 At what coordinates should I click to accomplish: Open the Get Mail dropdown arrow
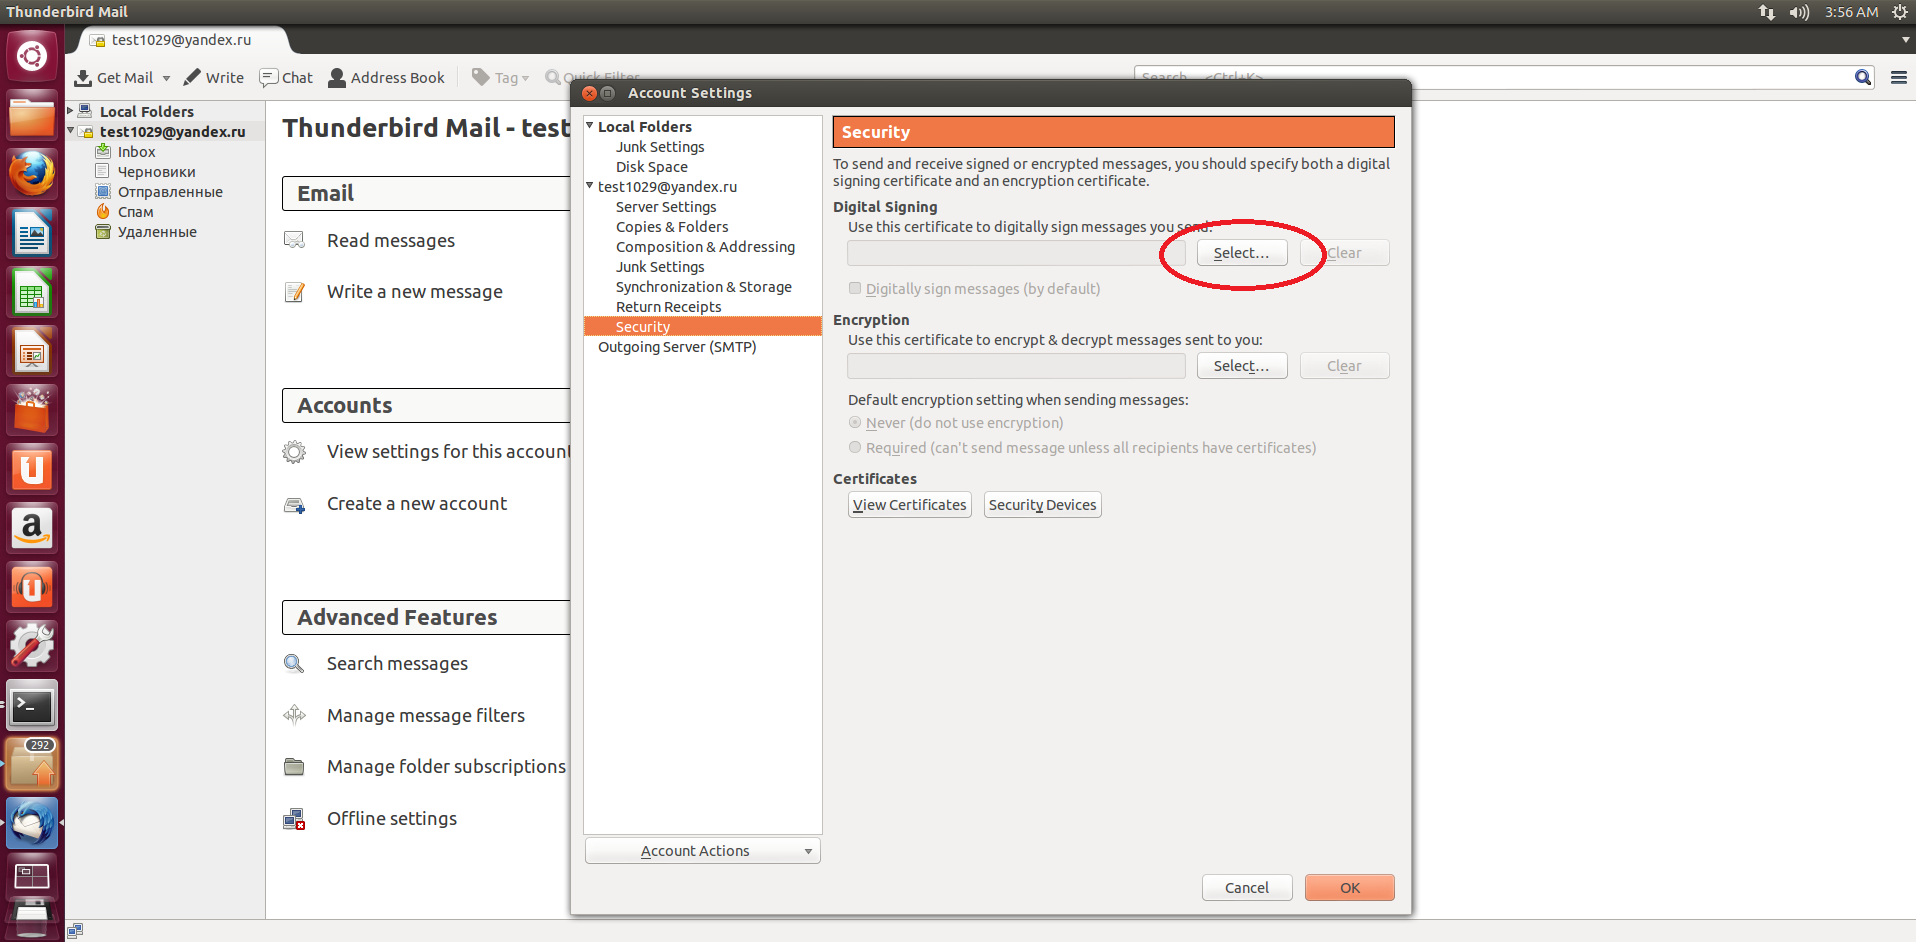[166, 78]
